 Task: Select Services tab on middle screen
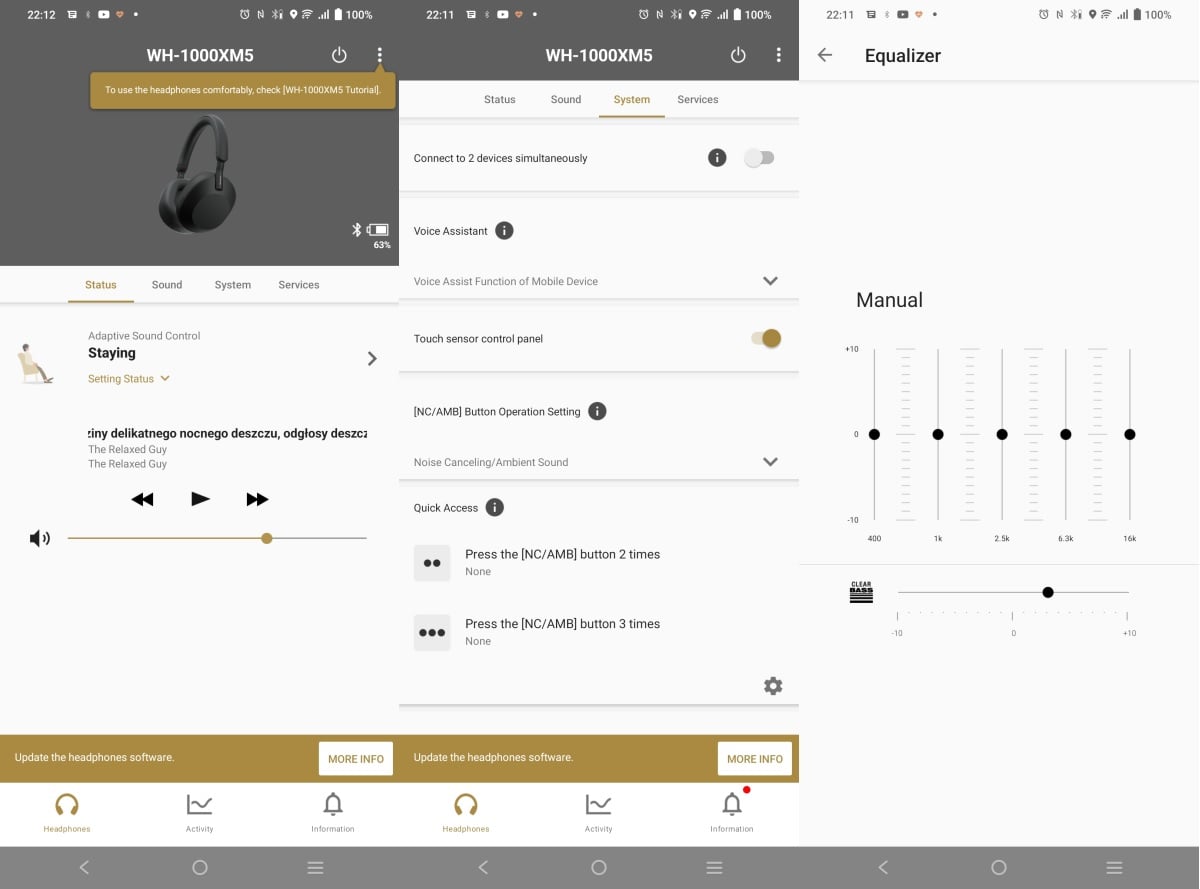(698, 99)
